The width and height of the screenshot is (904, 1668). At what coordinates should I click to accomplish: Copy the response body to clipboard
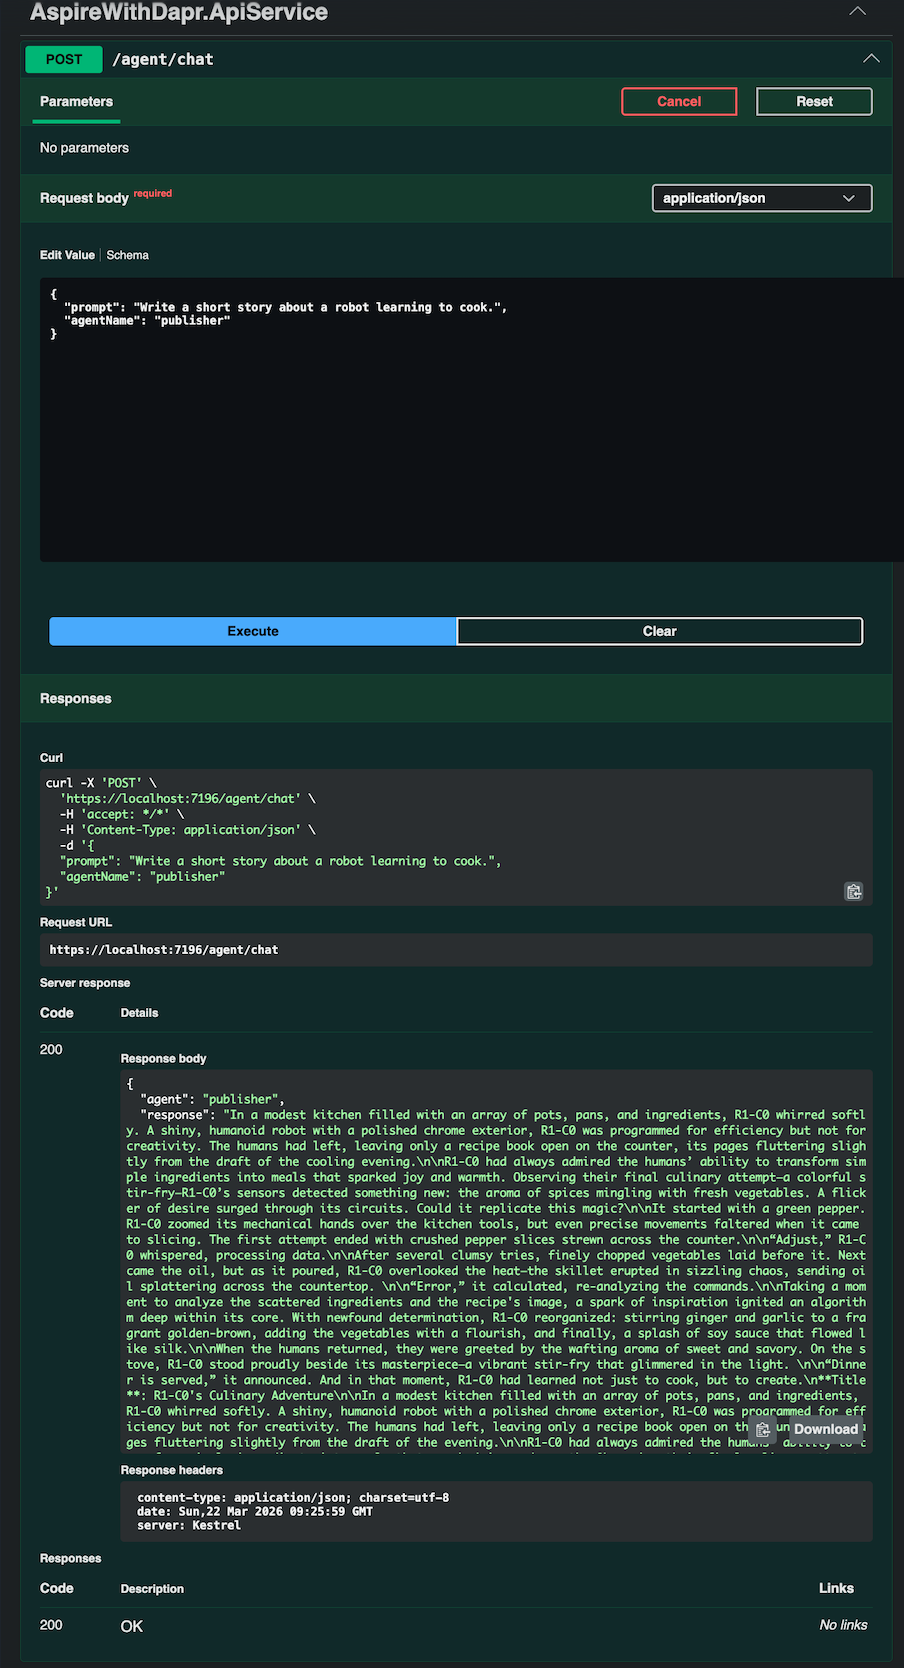click(x=763, y=1429)
